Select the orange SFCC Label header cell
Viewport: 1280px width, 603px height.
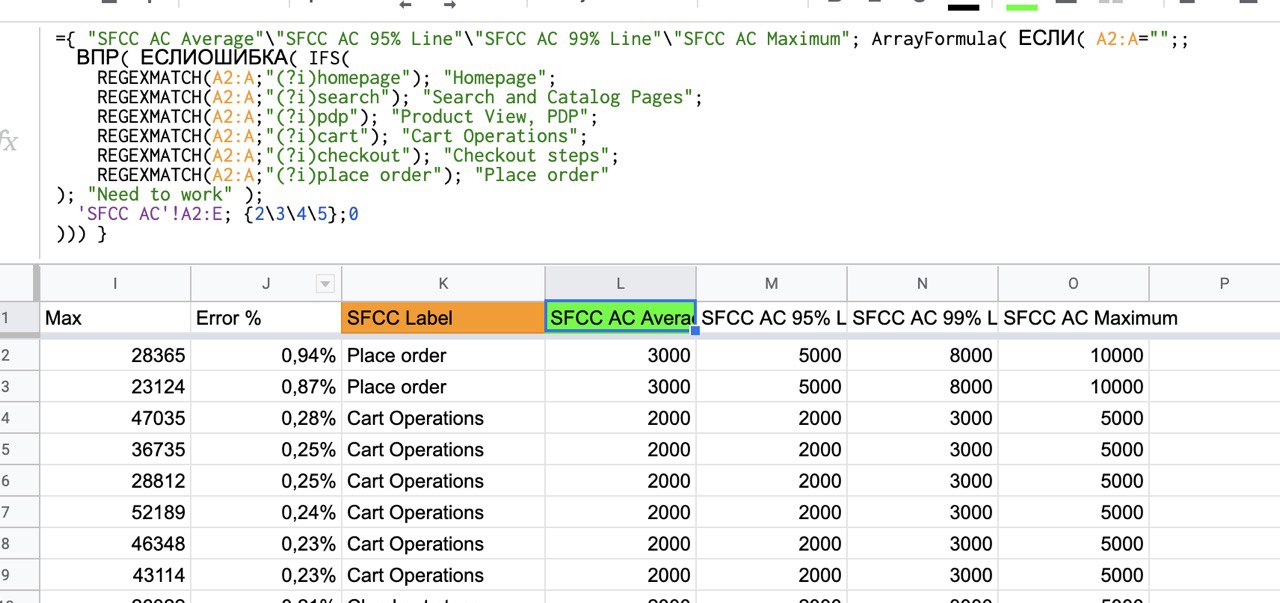(443, 318)
